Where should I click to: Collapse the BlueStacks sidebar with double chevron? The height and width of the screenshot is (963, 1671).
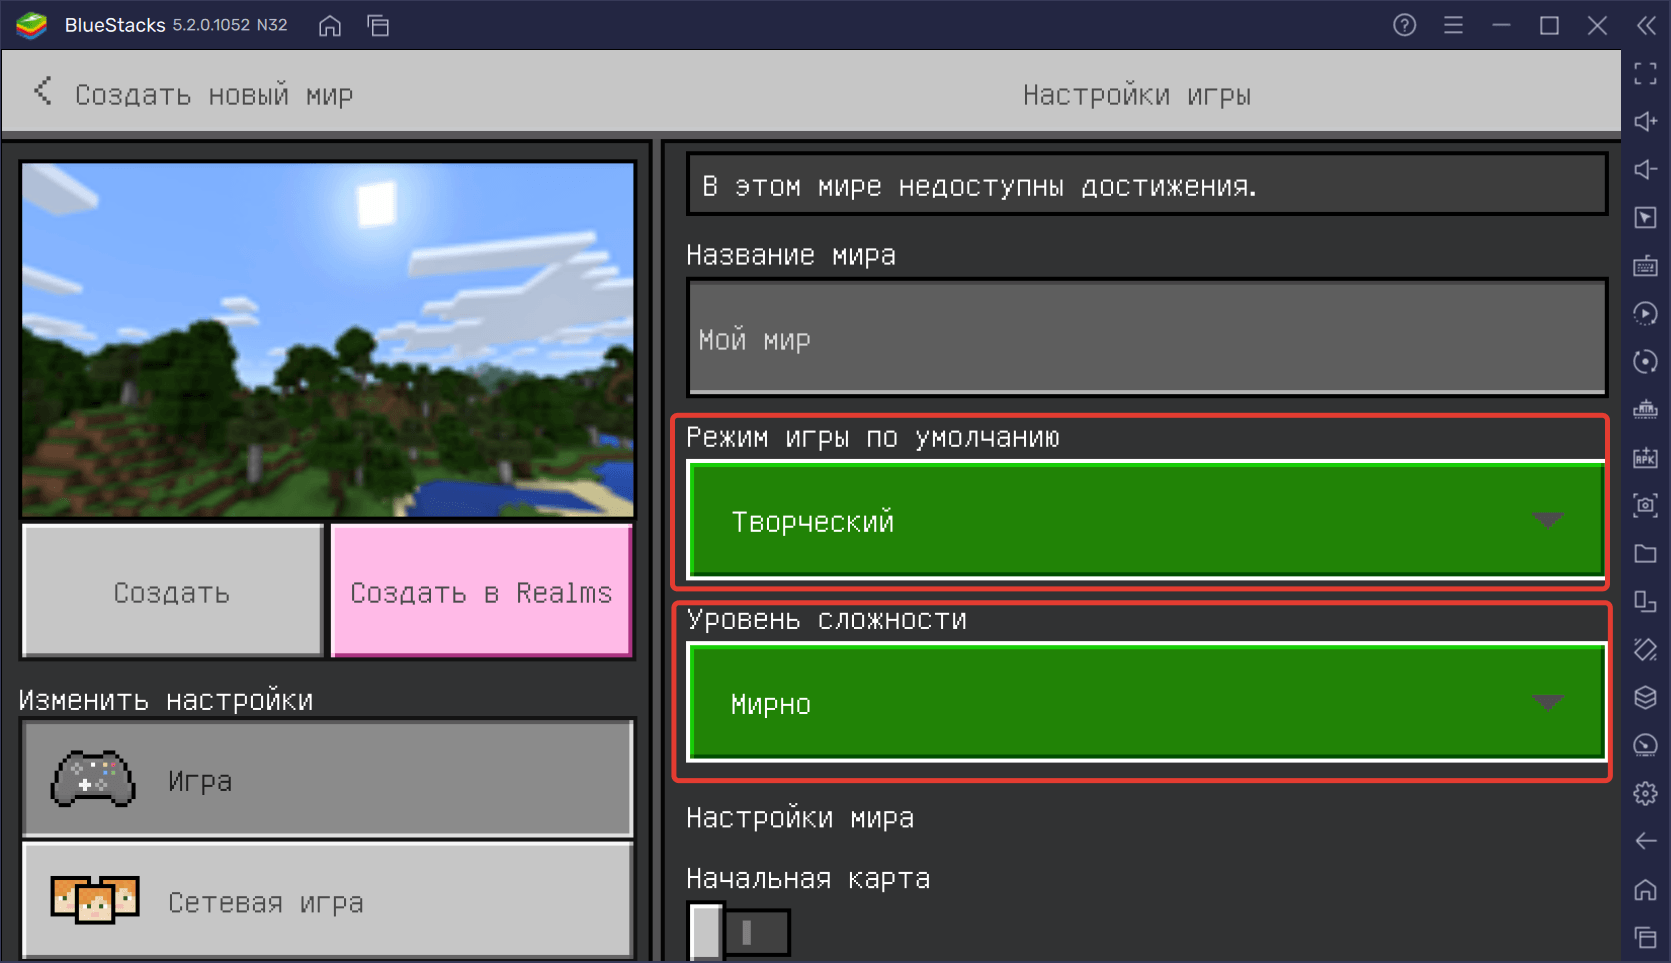pyautogui.click(x=1645, y=26)
